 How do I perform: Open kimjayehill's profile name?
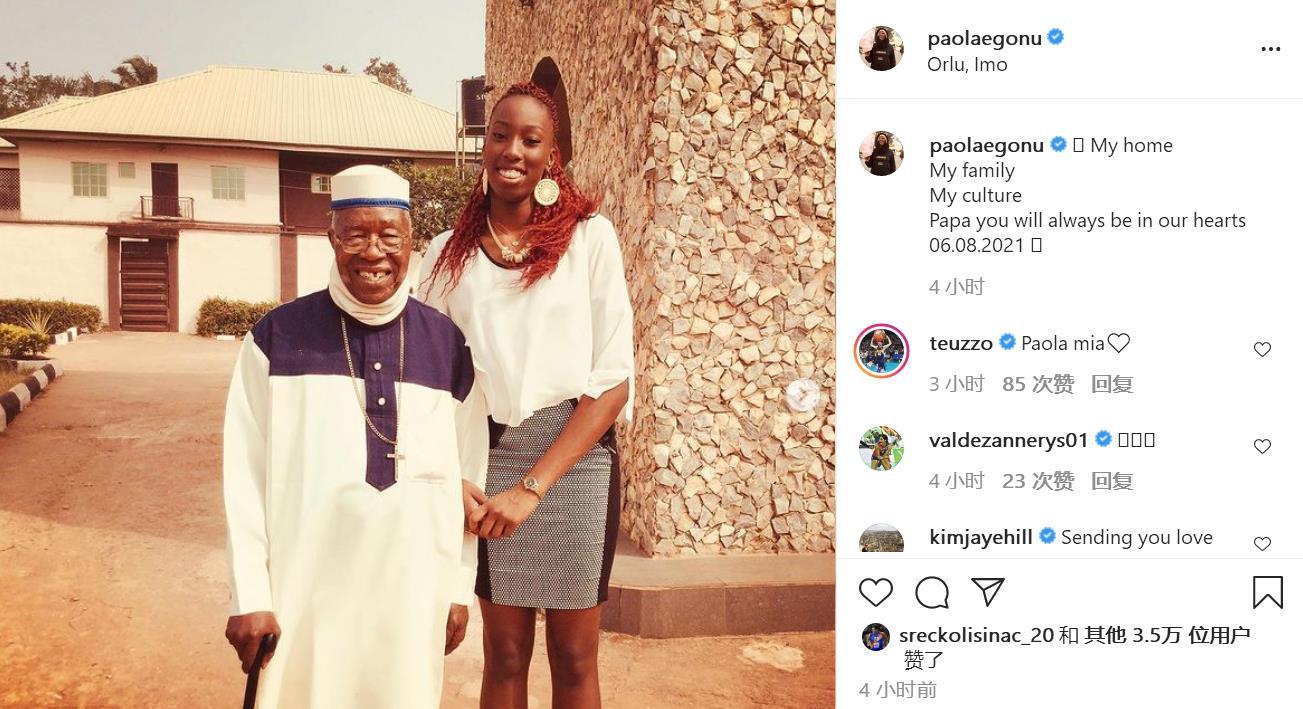[980, 537]
